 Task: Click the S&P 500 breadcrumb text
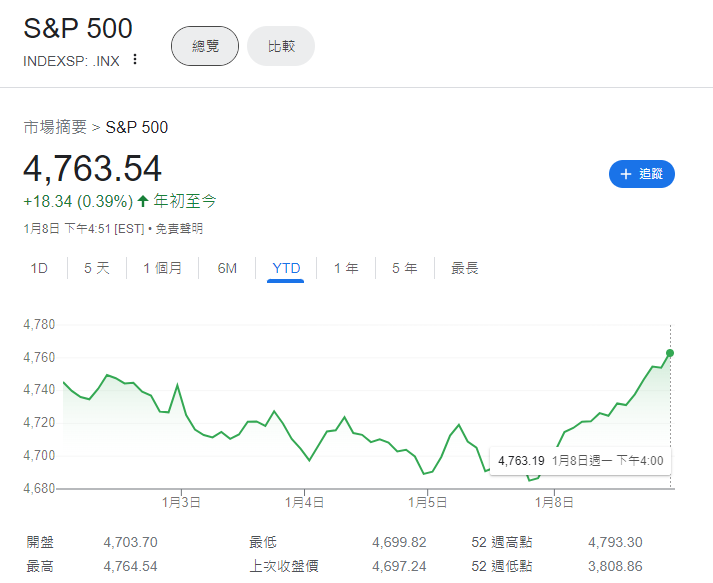tap(137, 127)
